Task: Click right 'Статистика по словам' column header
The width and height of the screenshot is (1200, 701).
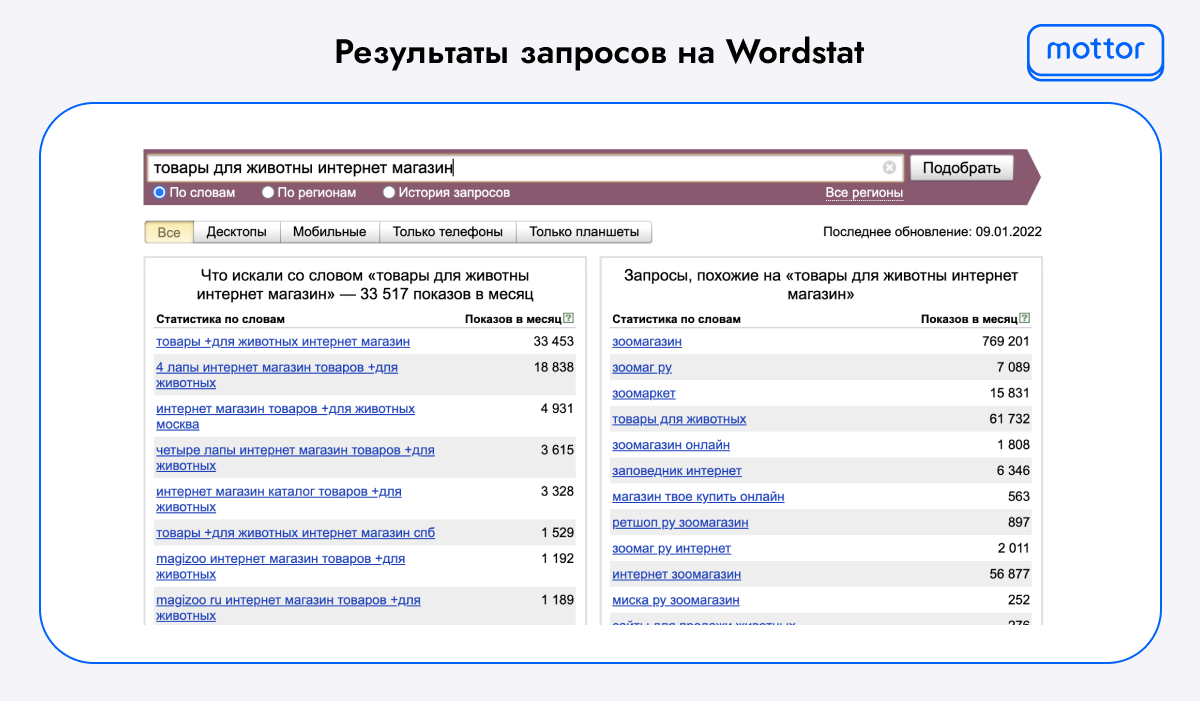Action: click(x=676, y=319)
